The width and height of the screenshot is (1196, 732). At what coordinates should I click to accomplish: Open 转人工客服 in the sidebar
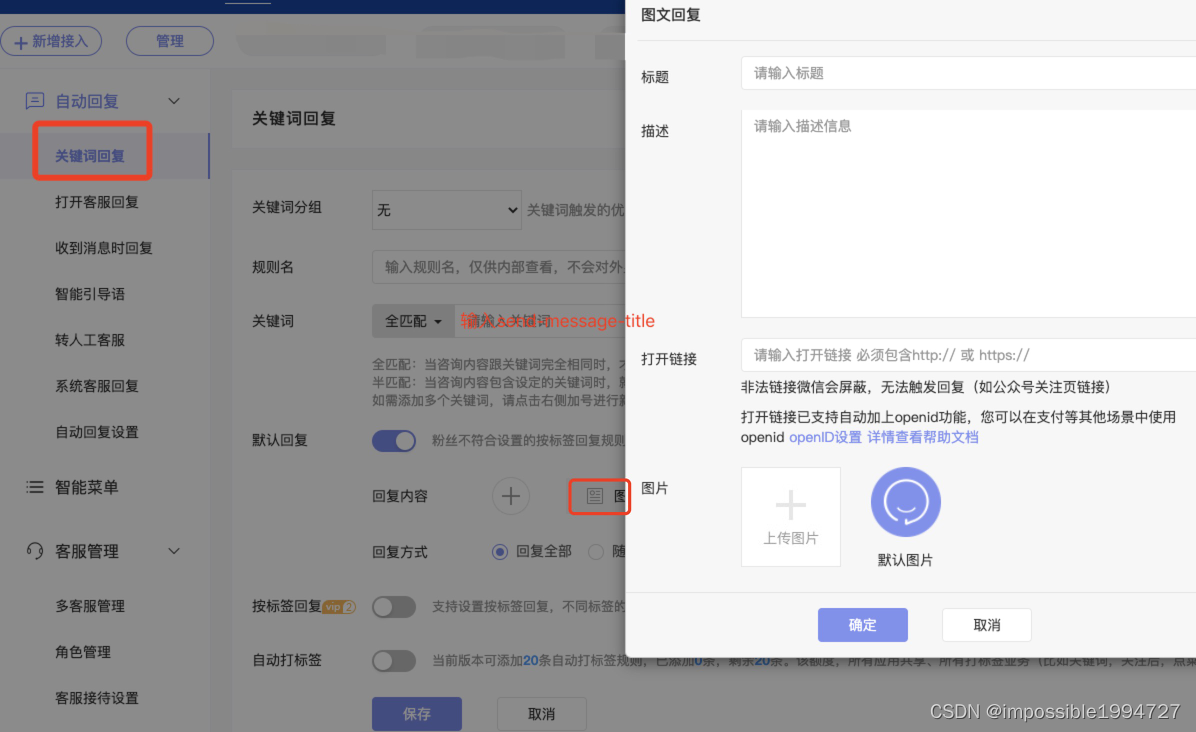click(90, 340)
